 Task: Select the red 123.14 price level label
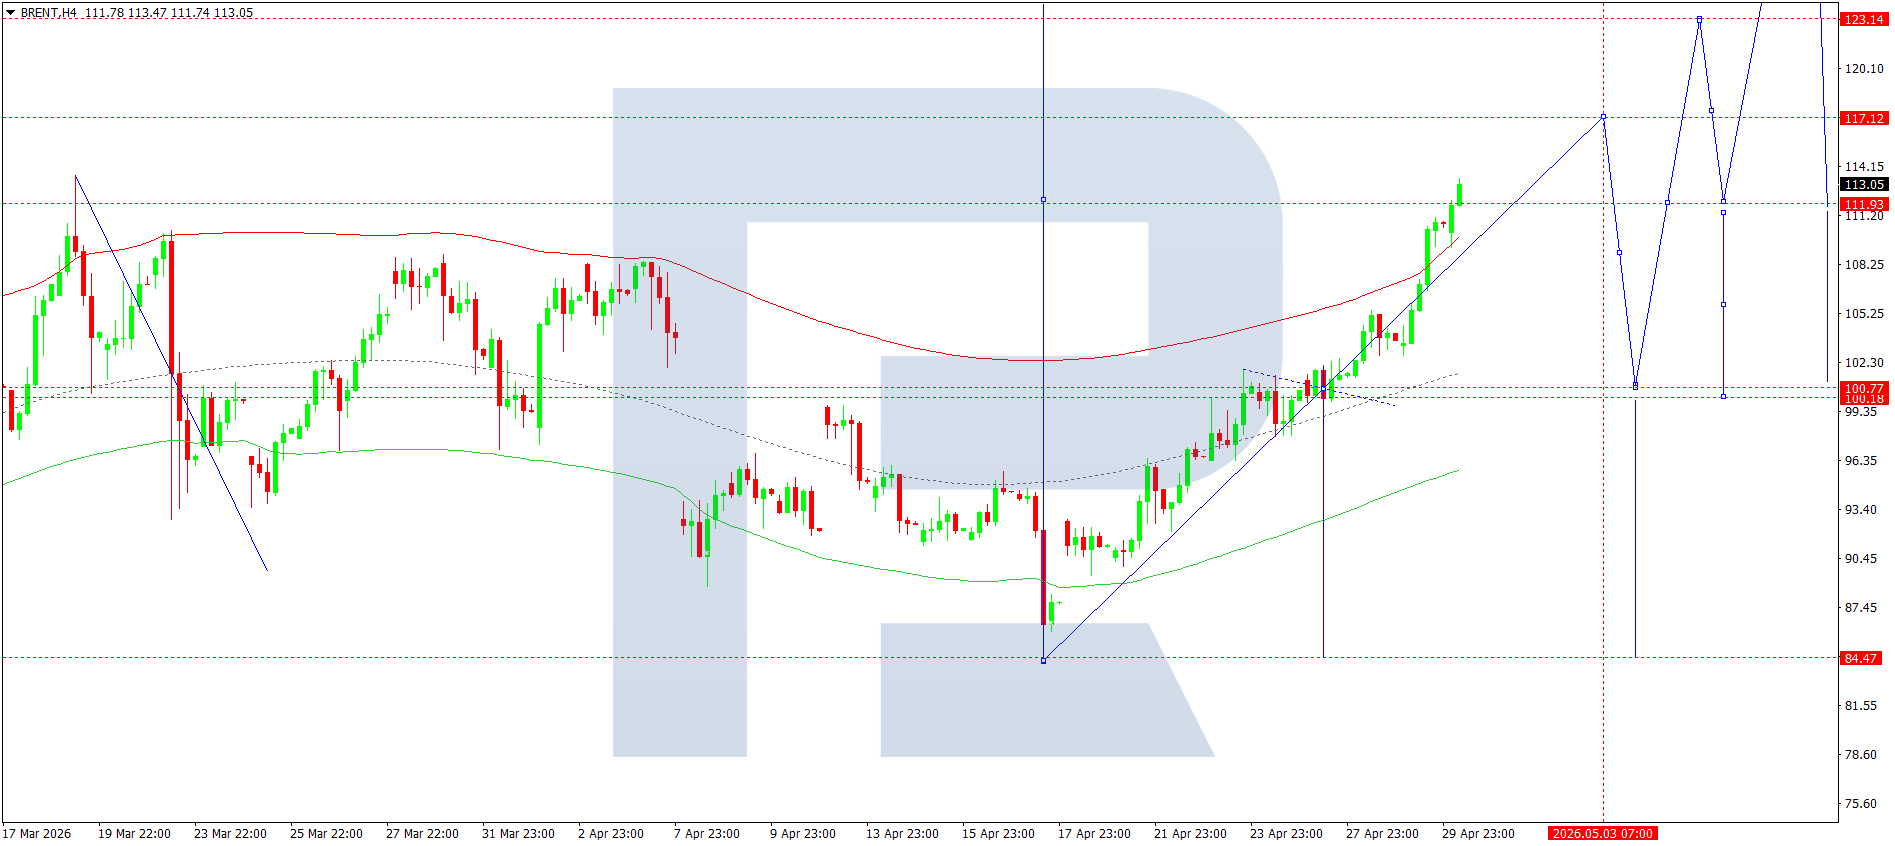[x=1863, y=19]
